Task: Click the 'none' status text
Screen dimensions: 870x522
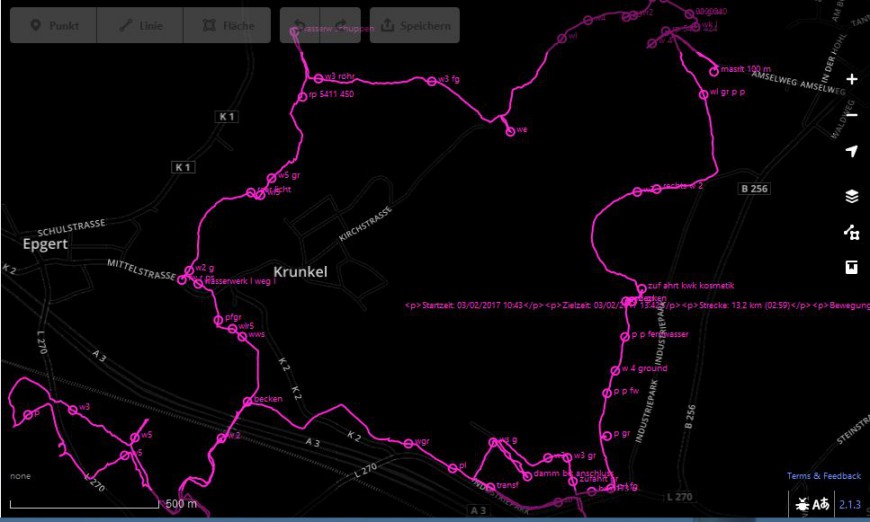Action: click(21, 476)
